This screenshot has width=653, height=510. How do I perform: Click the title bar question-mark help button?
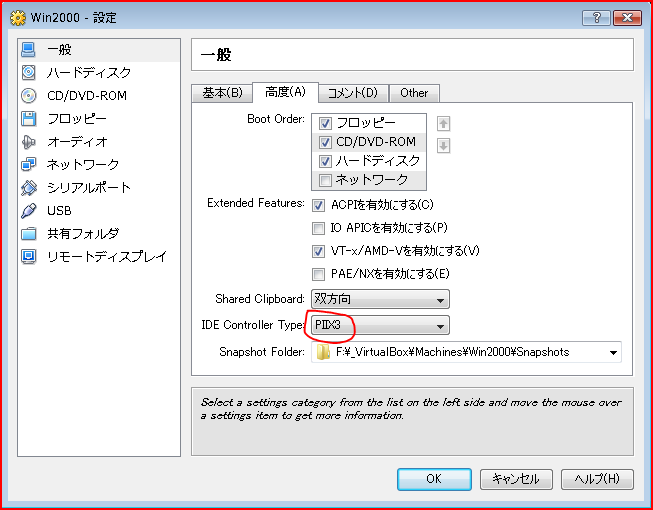(x=596, y=18)
